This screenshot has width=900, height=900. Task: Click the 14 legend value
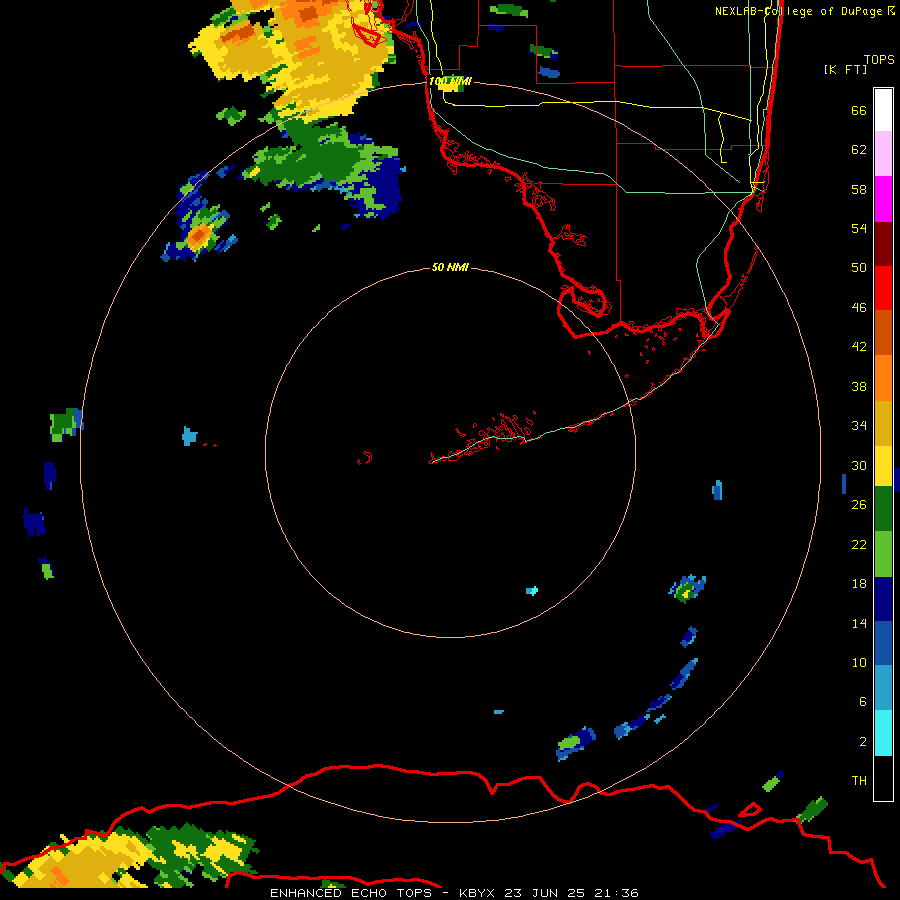click(859, 623)
